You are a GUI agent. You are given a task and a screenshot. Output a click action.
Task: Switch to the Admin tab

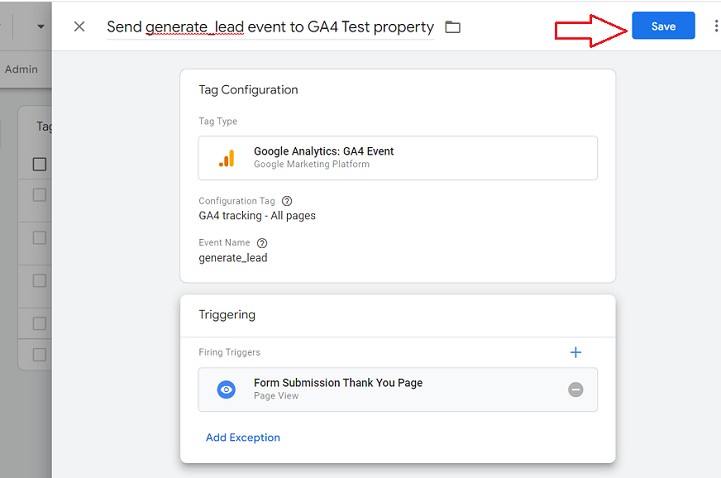point(21,69)
